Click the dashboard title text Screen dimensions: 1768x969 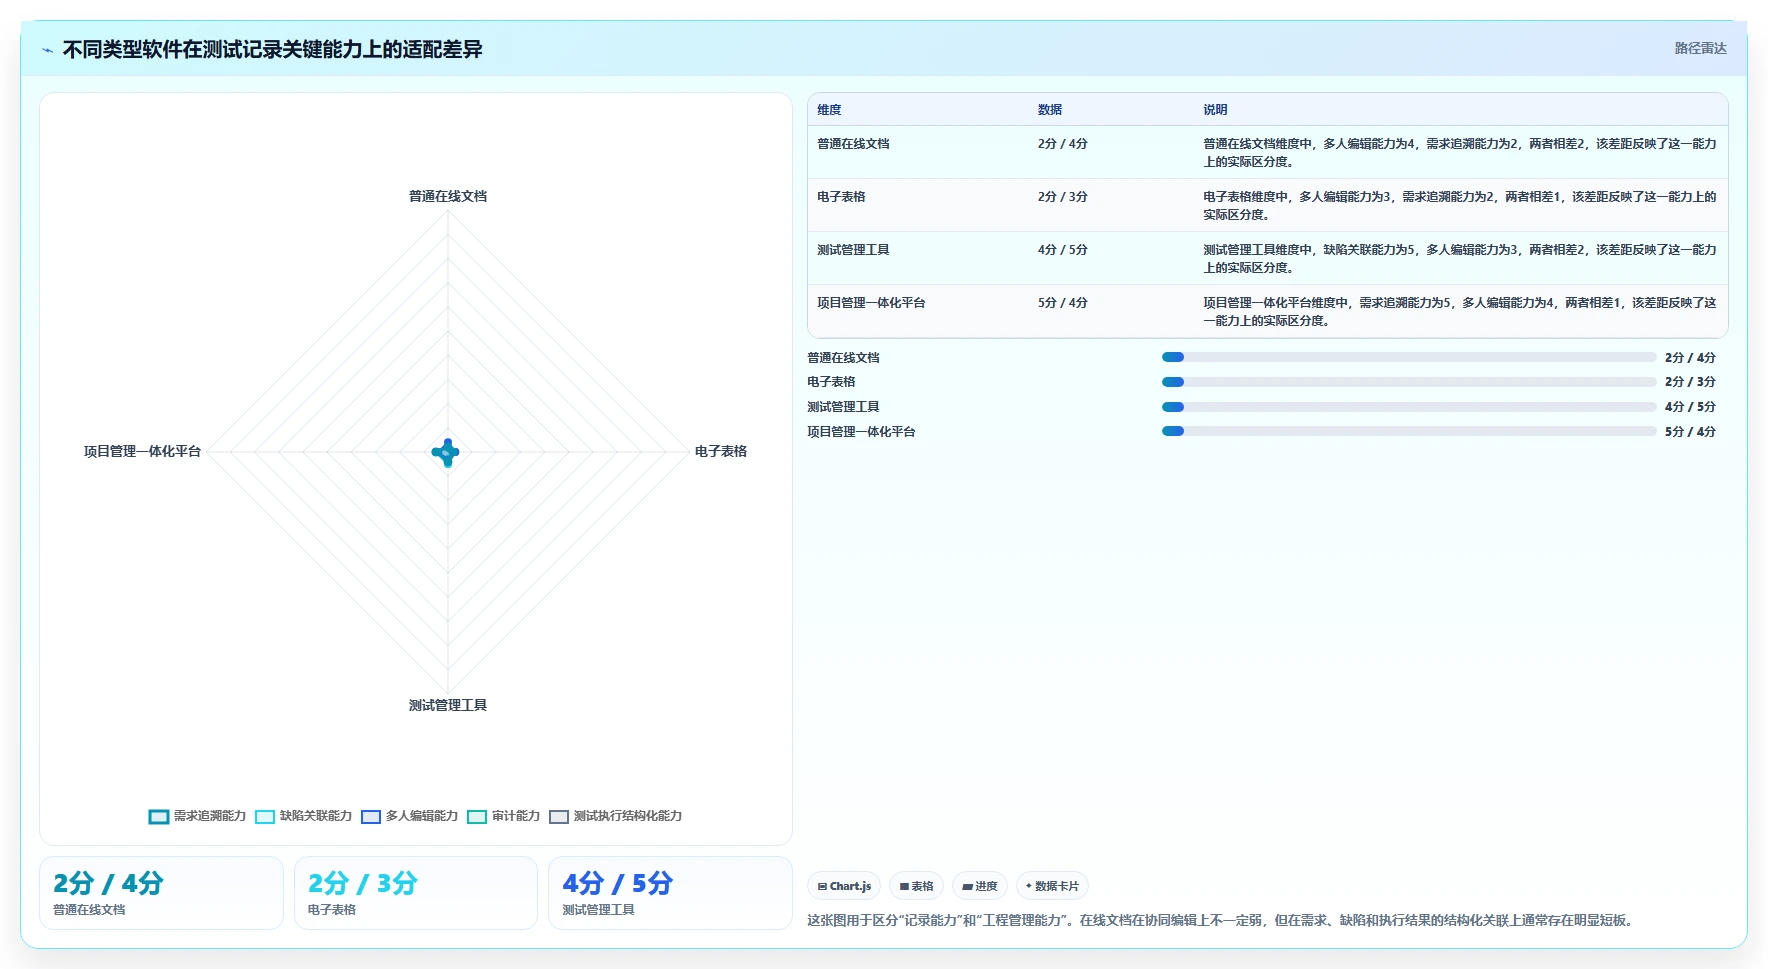(x=273, y=50)
